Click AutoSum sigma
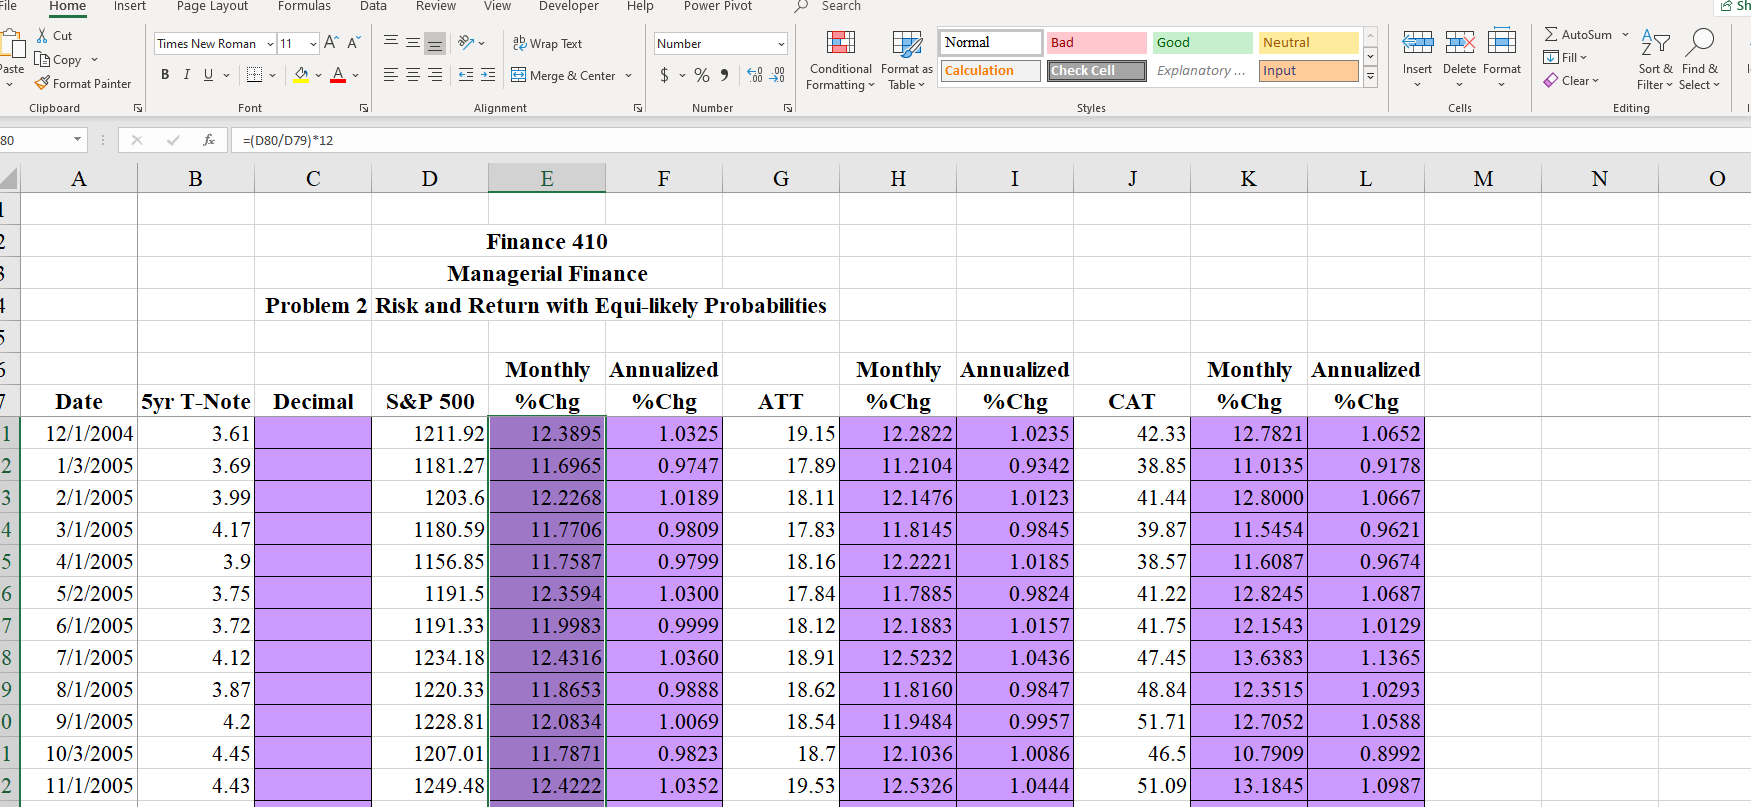Viewport: 1751px width, 807px height. [x=1551, y=35]
